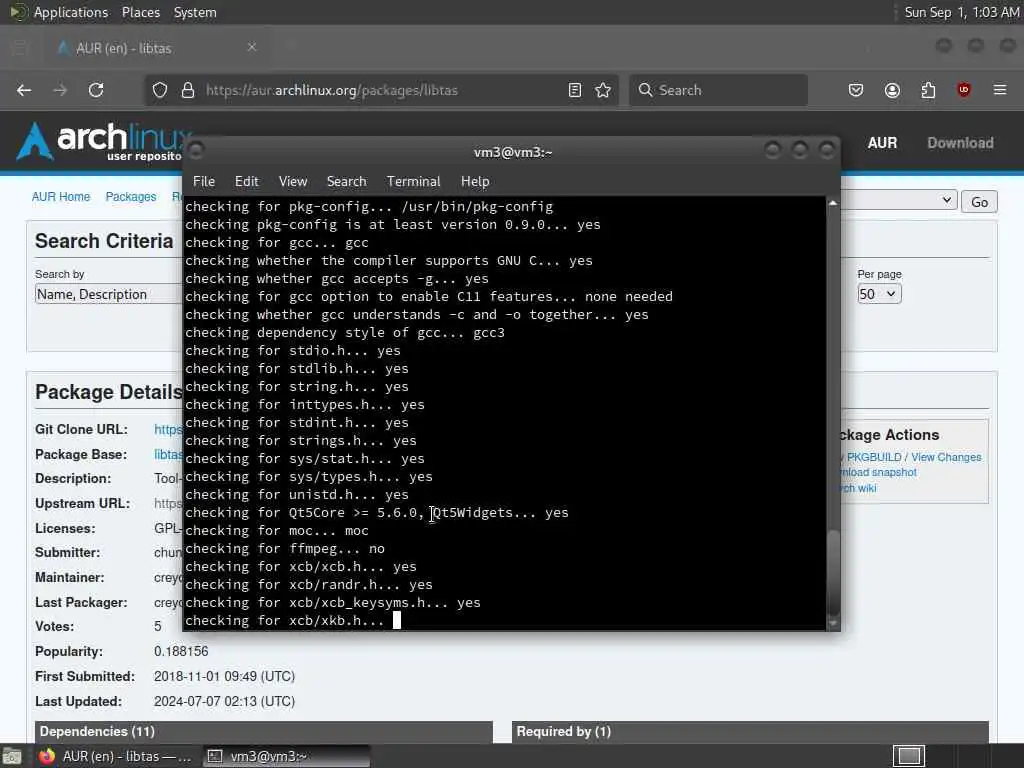Click the MATE logo icon beside Applications
Viewport: 1024px width, 768px height.
point(18,12)
